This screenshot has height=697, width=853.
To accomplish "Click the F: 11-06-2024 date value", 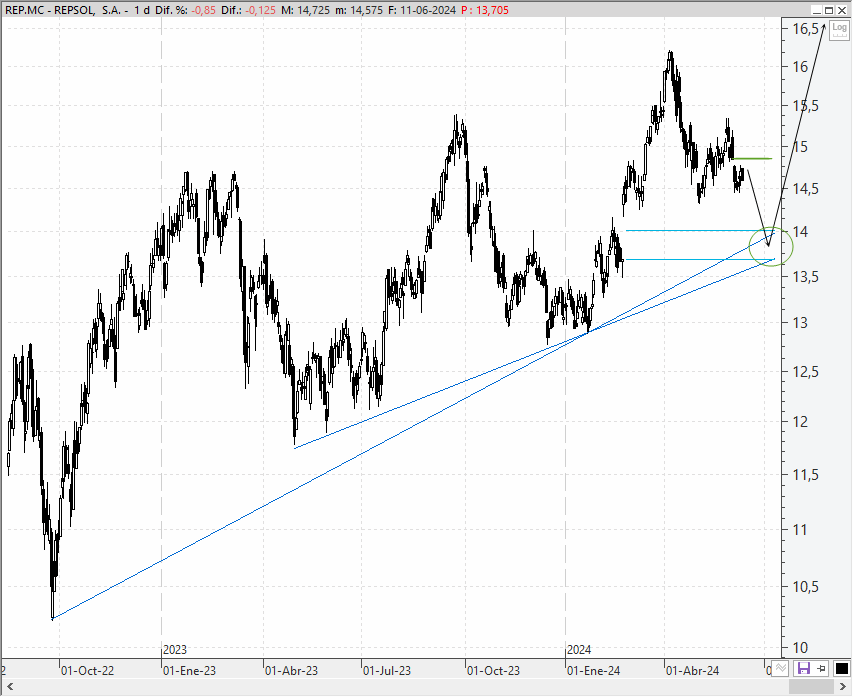I will tap(422, 10).
